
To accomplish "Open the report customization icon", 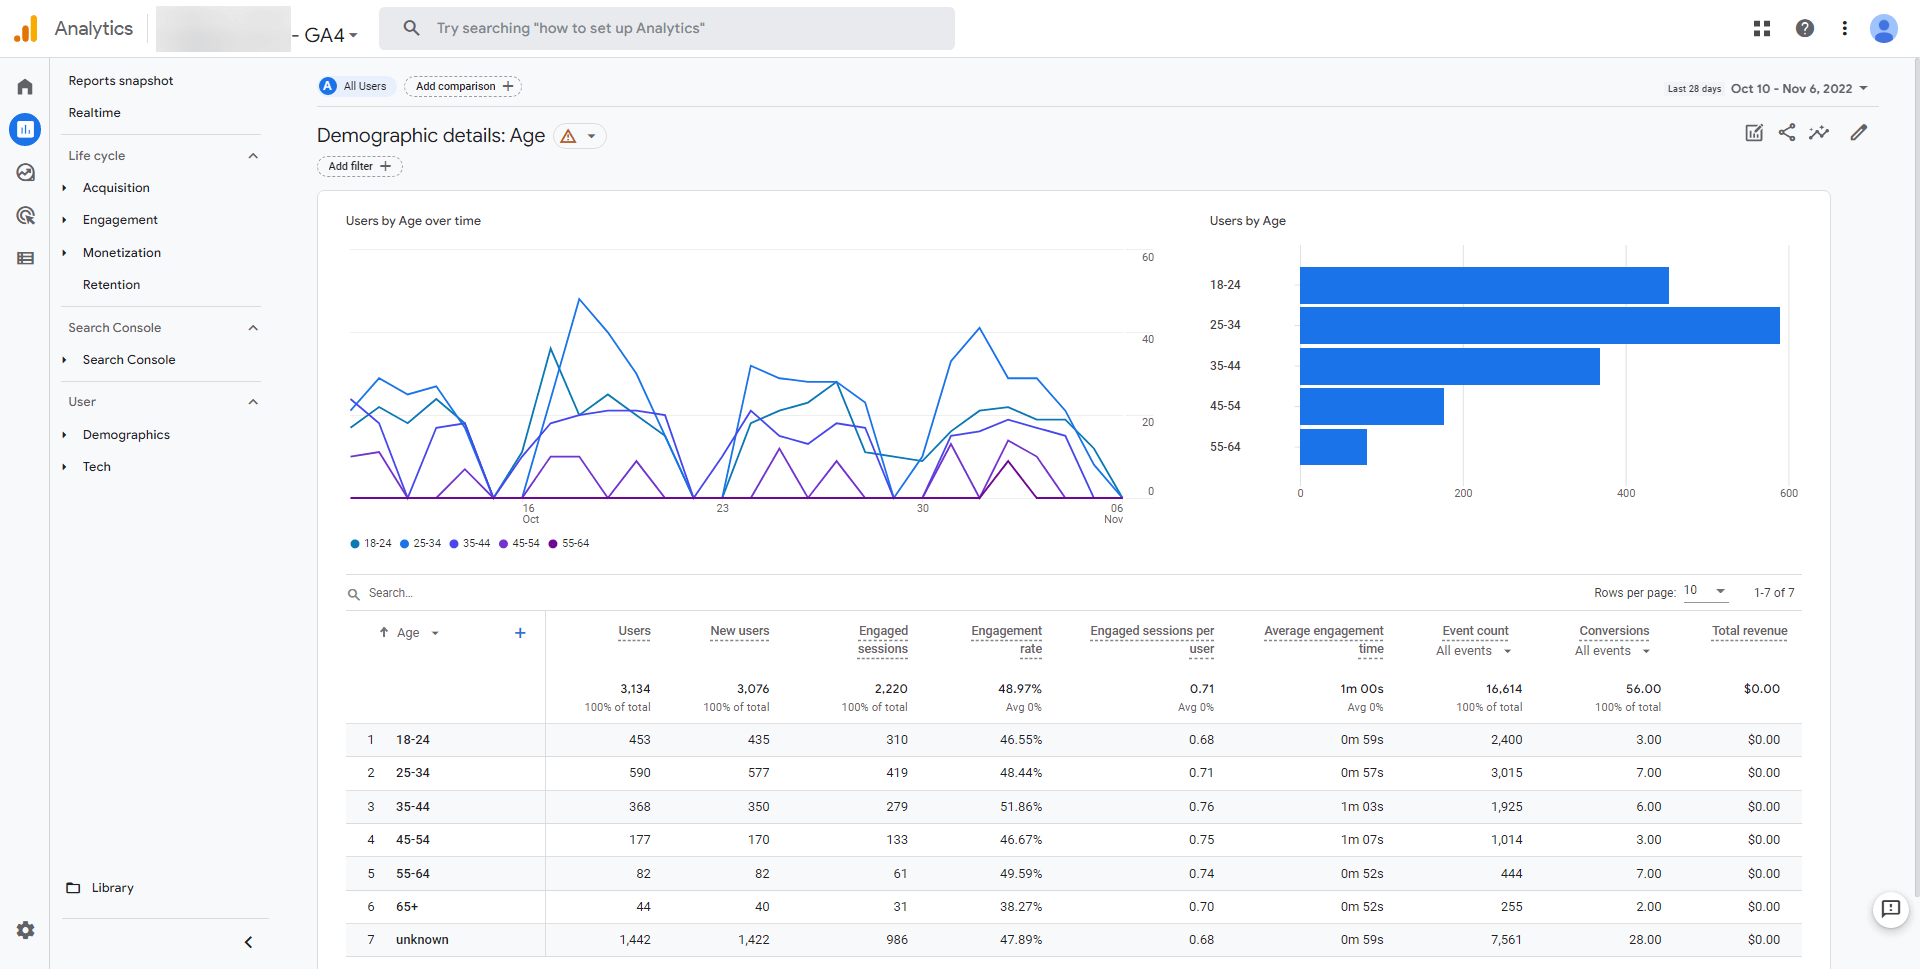I will point(1754,132).
